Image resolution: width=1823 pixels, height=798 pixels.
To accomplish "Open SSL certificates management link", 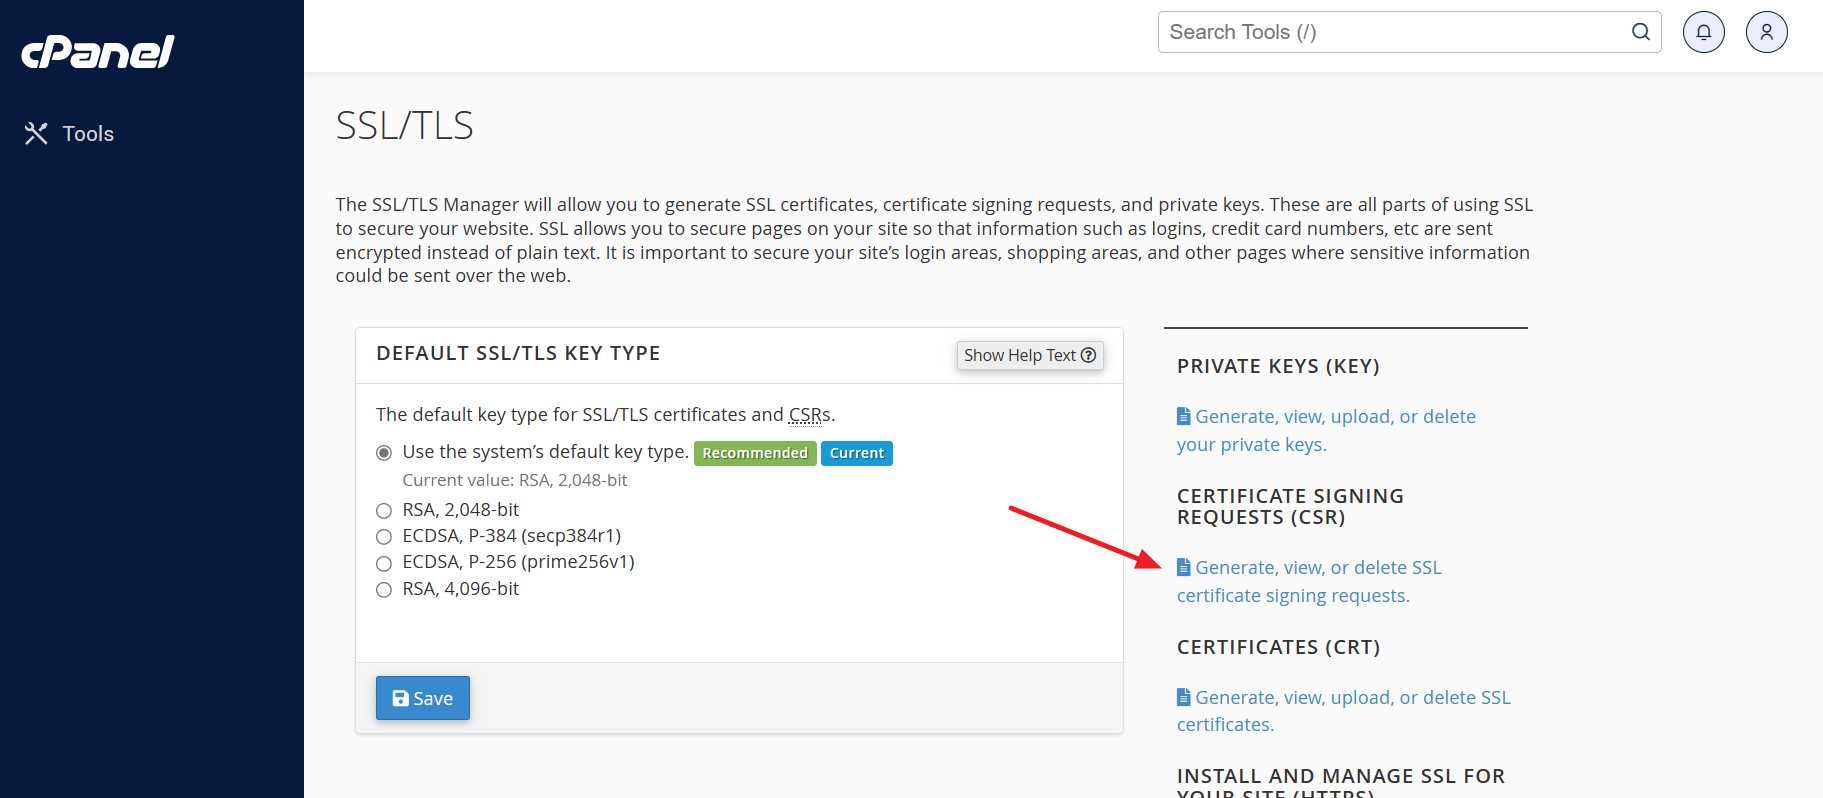I will [x=1344, y=710].
